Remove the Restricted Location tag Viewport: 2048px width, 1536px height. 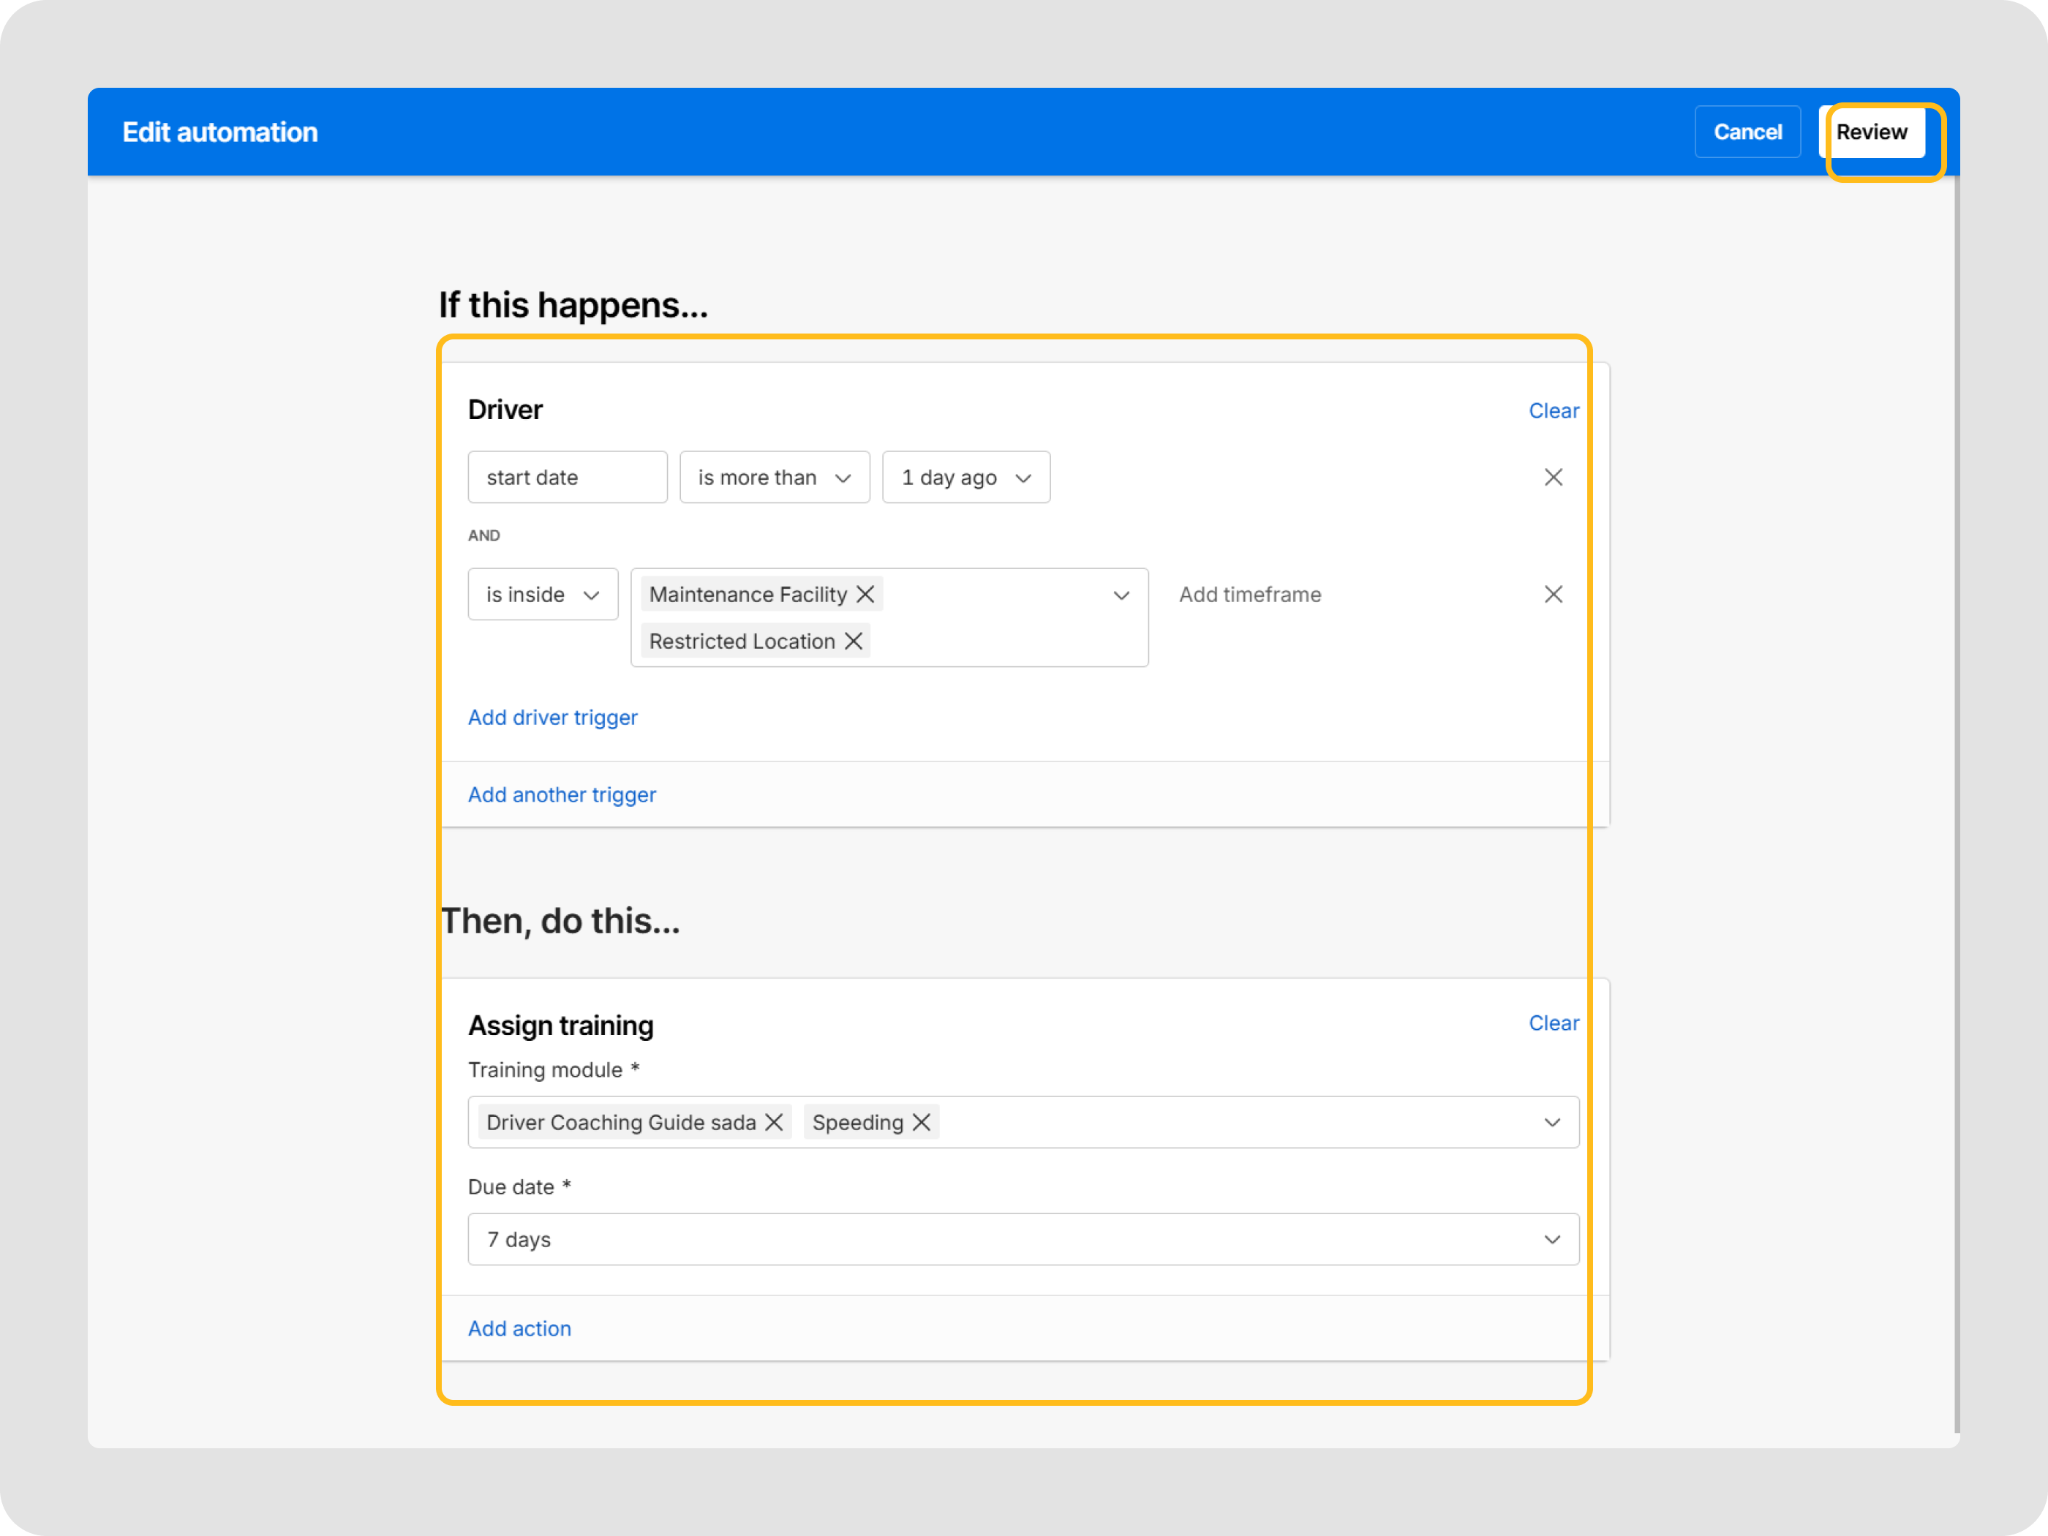853,641
